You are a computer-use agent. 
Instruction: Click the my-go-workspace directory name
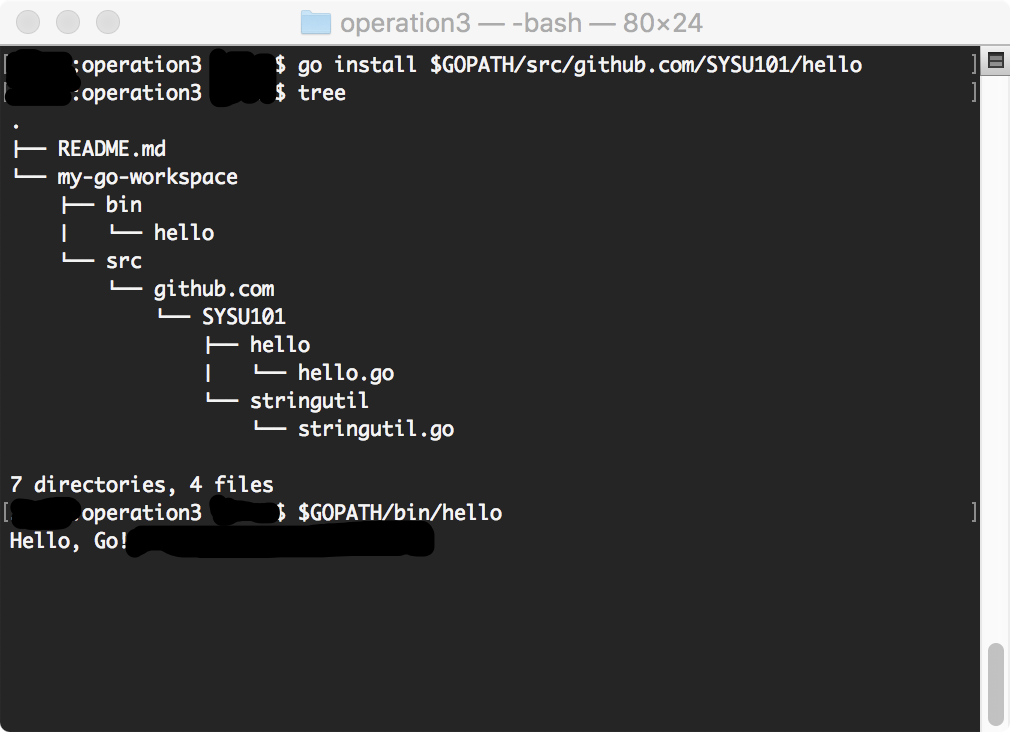[x=147, y=177]
